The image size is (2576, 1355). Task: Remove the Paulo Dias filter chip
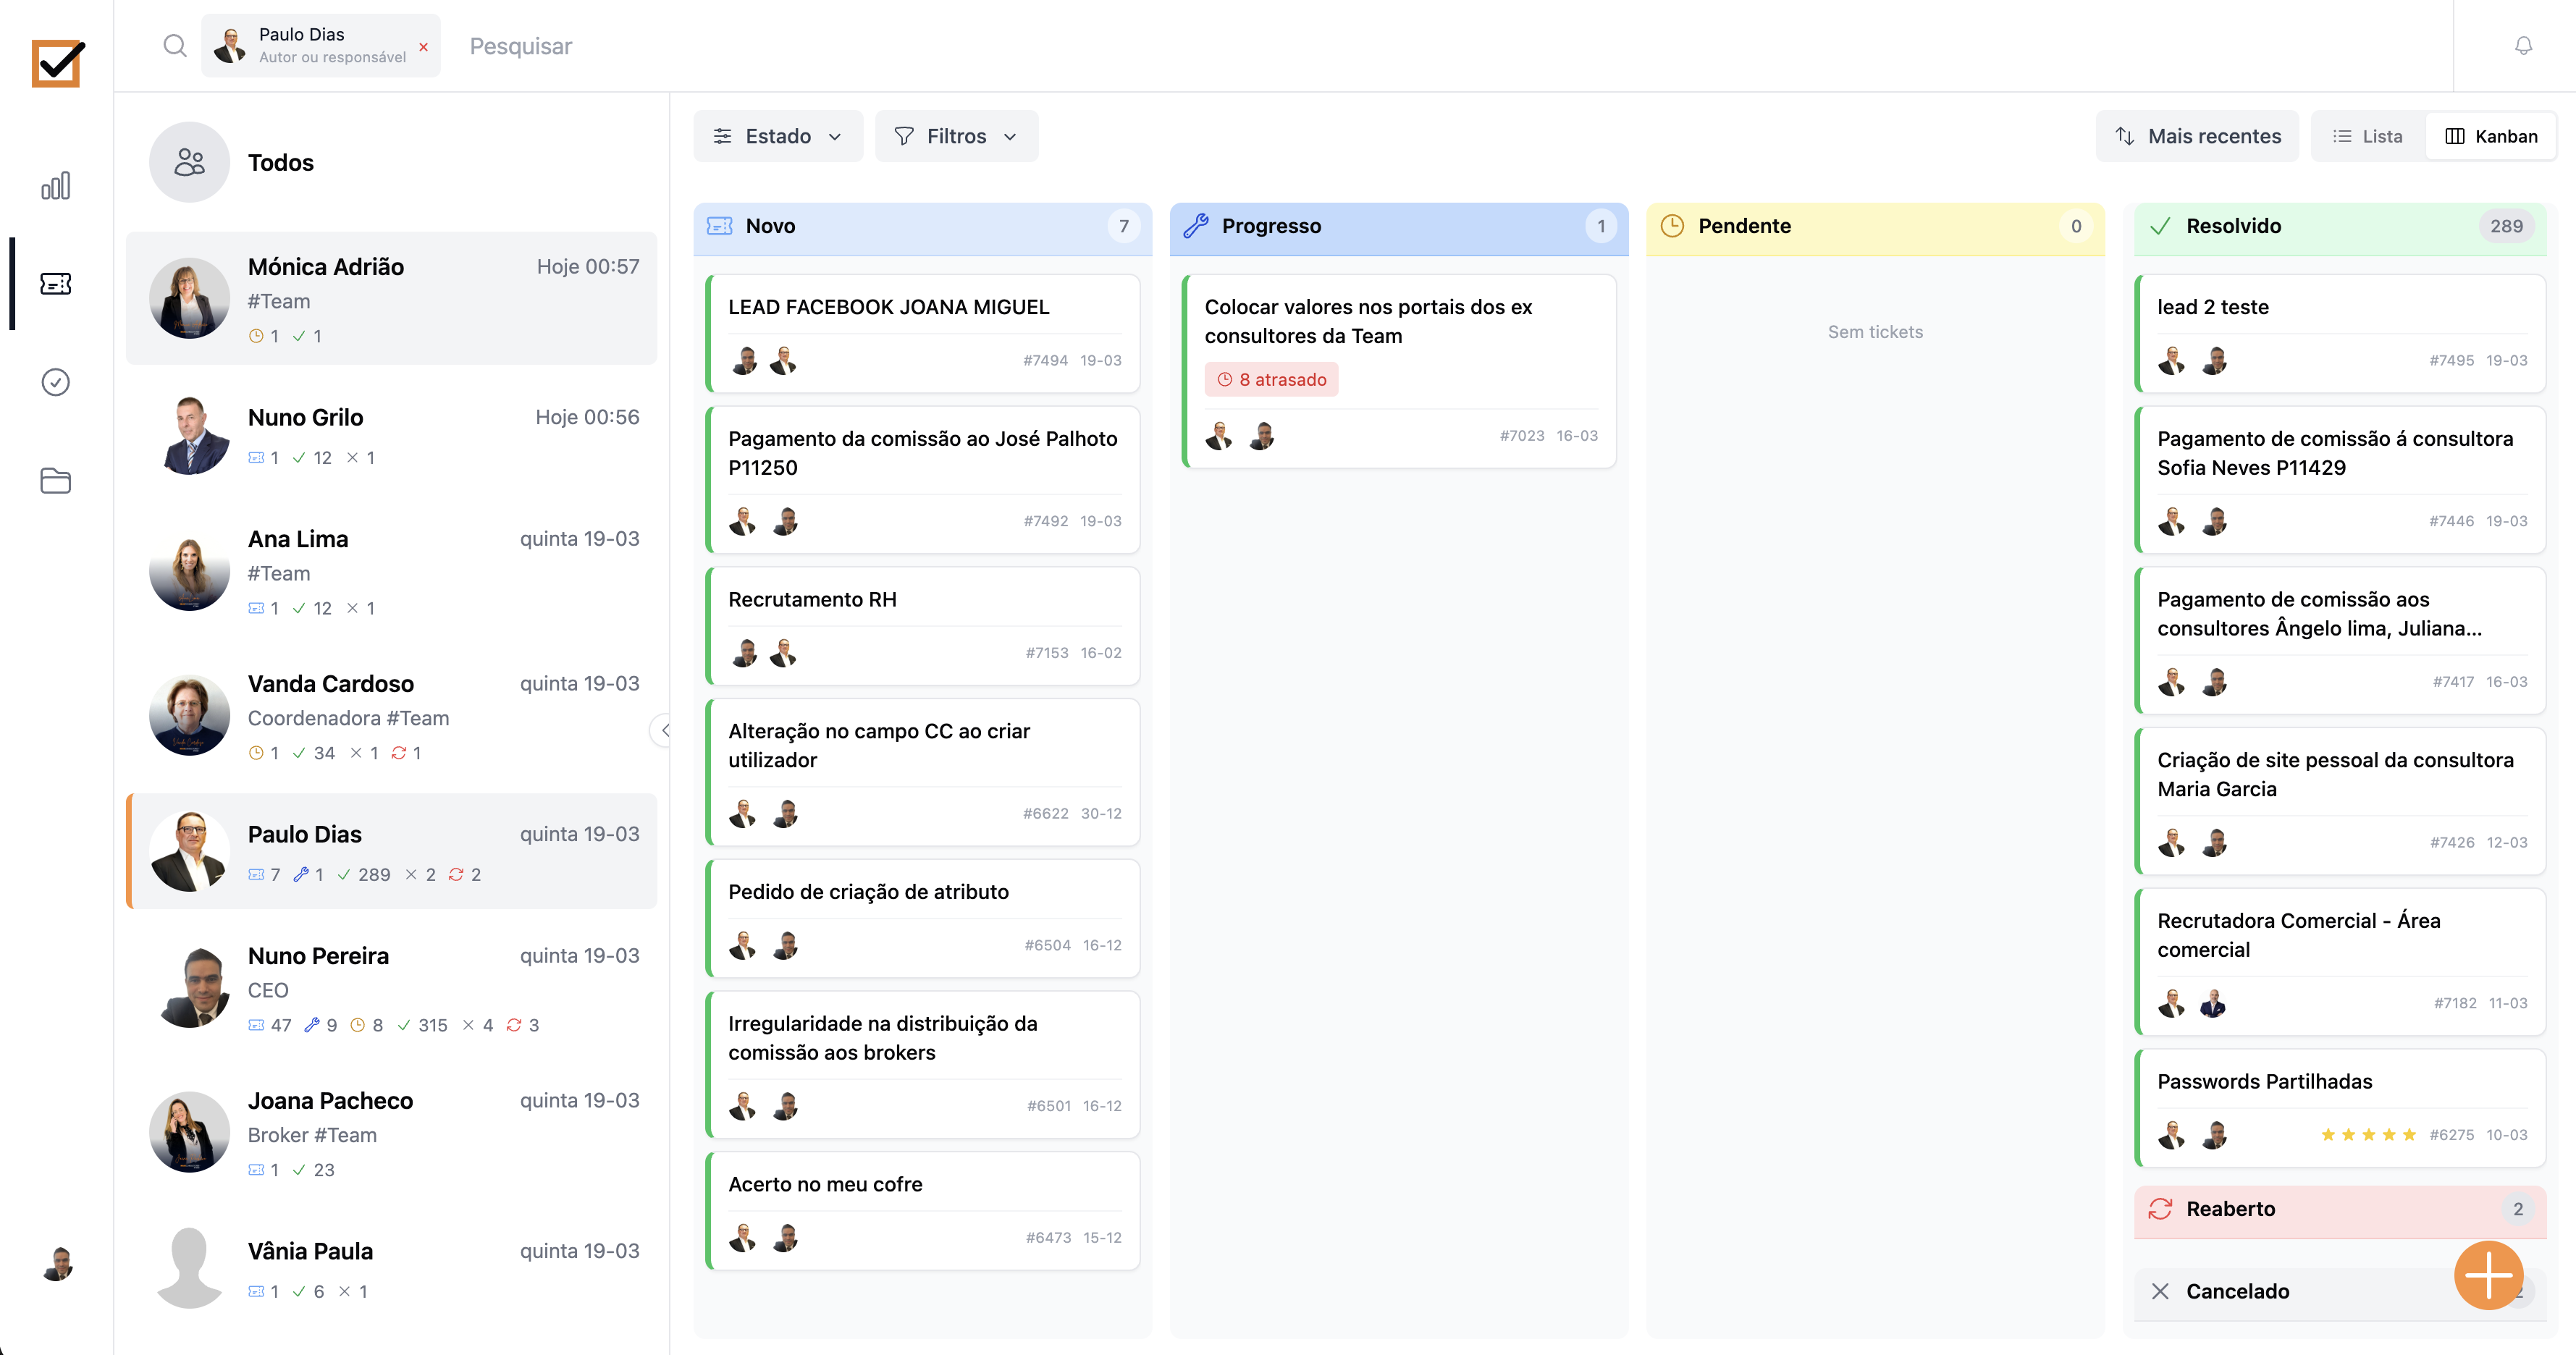pos(424,47)
